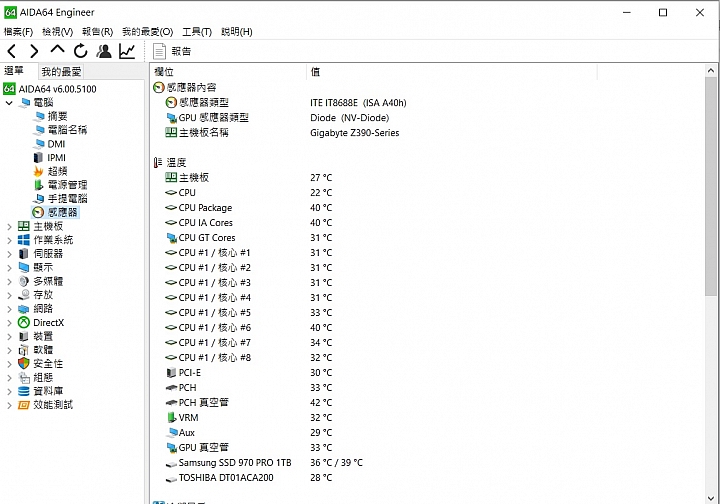The width and height of the screenshot is (720, 504).
Task: Open the 檔案(F) menu
Action: 18,32
